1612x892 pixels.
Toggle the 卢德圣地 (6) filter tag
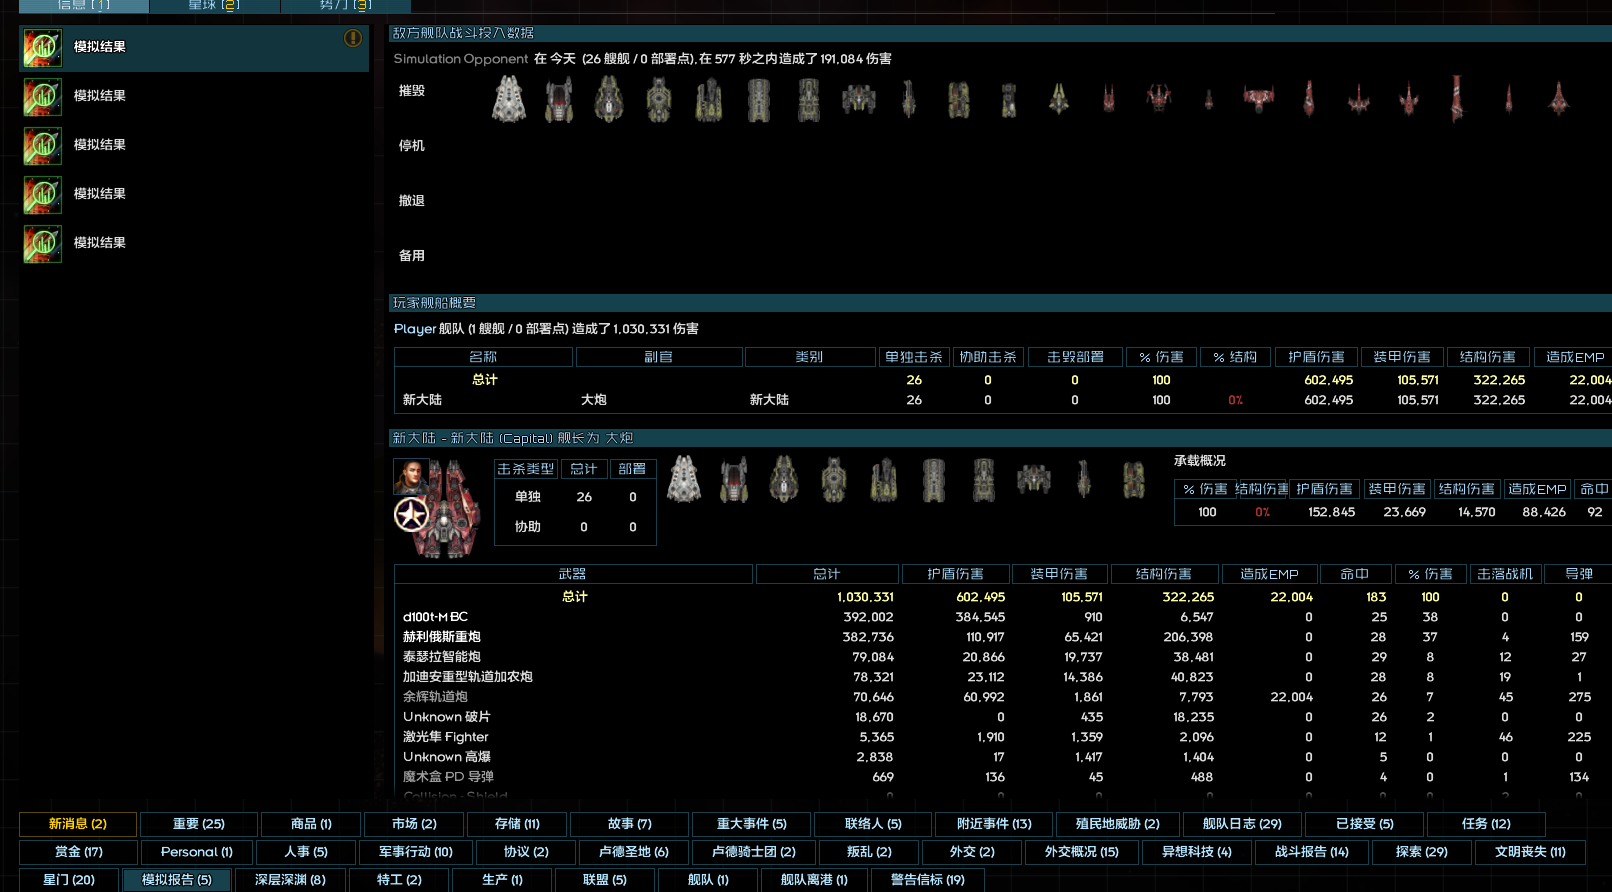[634, 852]
